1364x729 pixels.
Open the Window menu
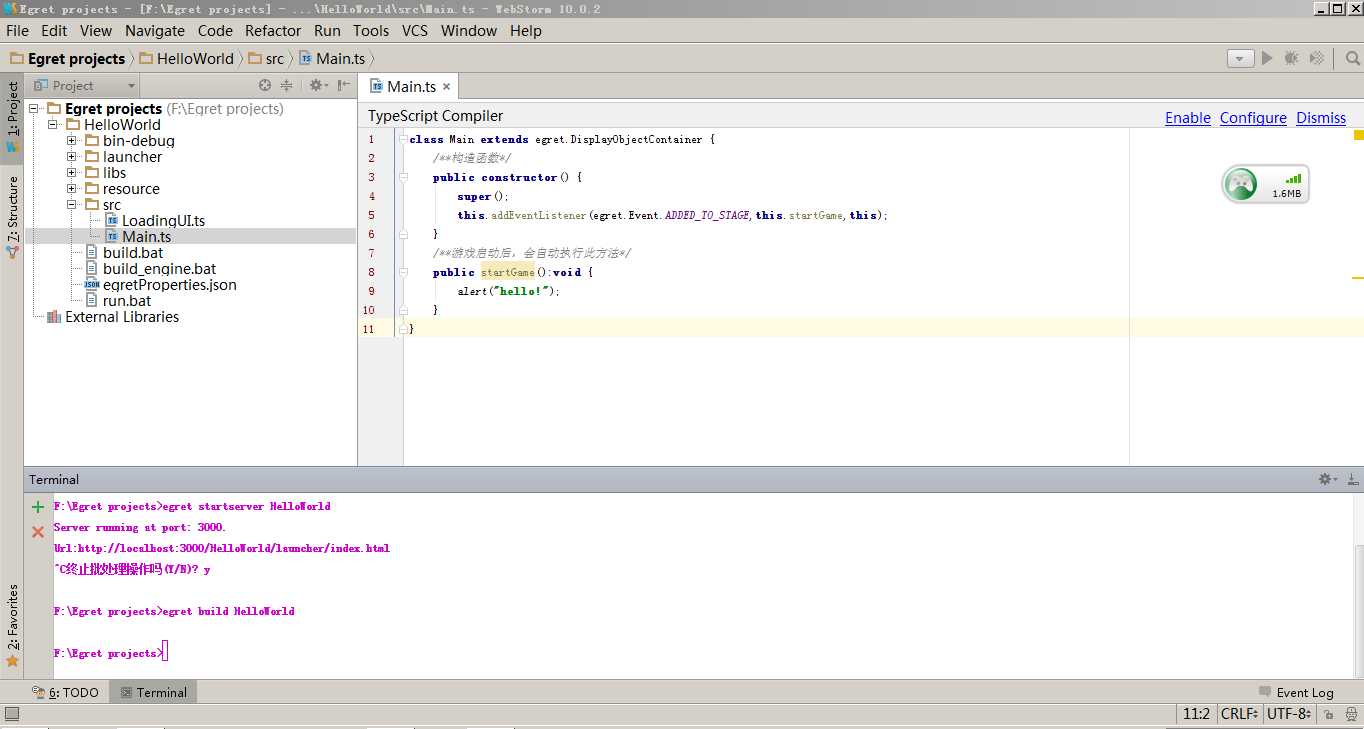pos(469,31)
